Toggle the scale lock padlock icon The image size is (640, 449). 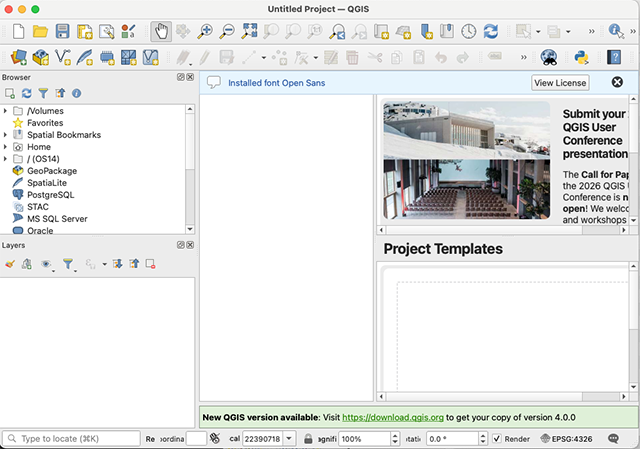(x=308, y=439)
